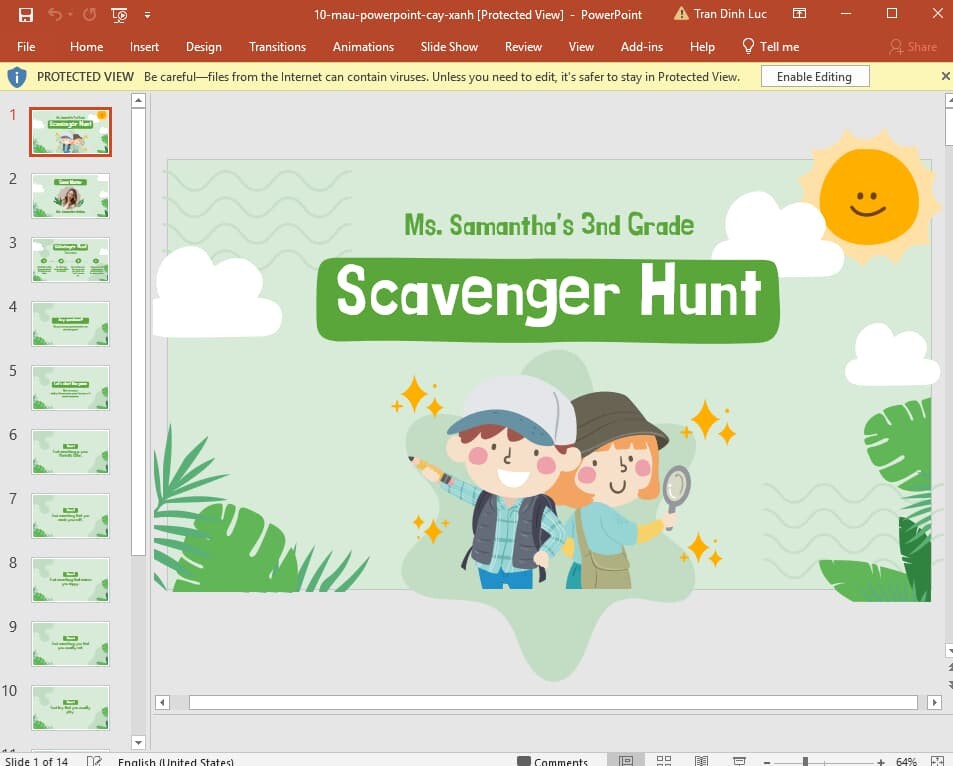Open the Tell me search box
Image resolution: width=953 pixels, height=766 pixels.
click(x=771, y=46)
